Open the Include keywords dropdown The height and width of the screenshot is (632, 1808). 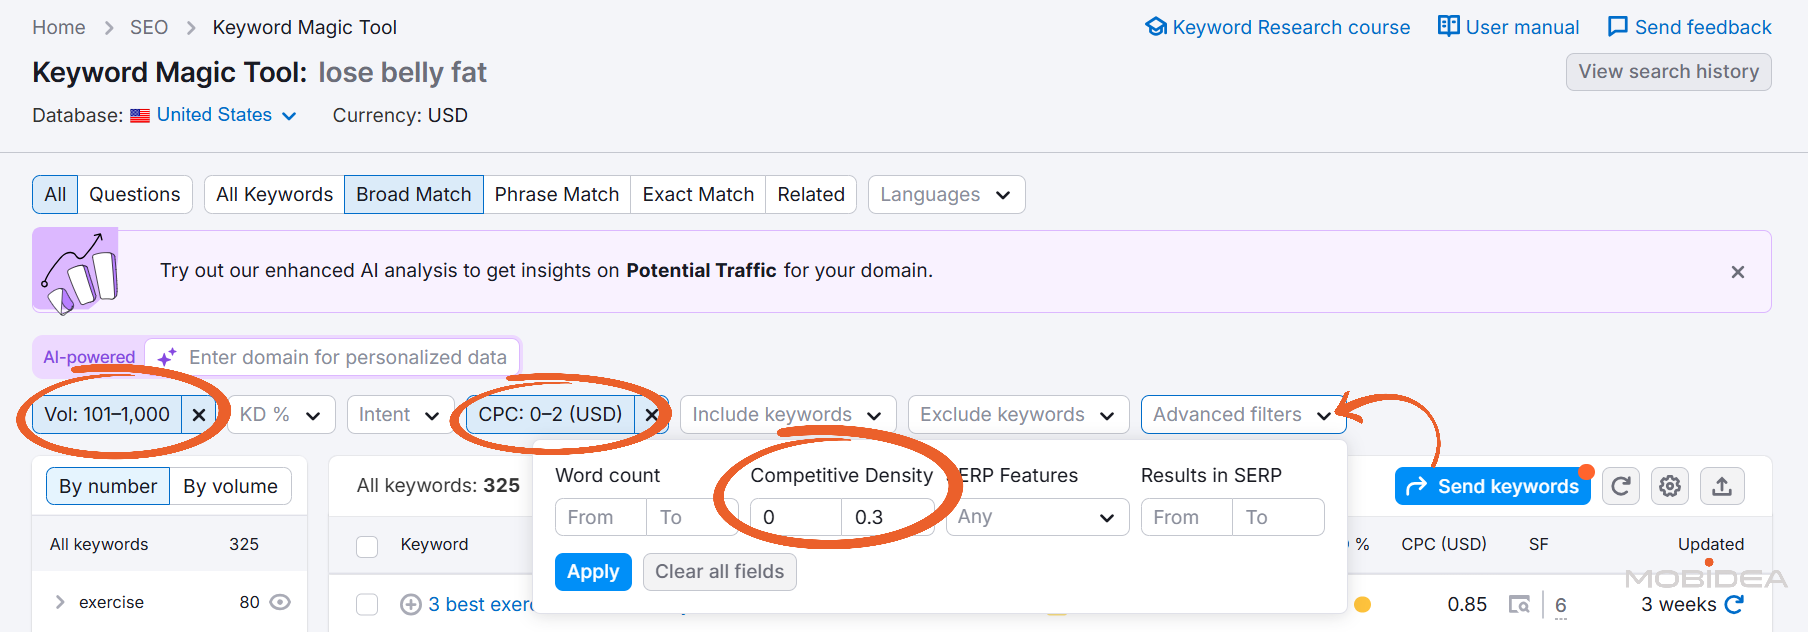coord(788,414)
